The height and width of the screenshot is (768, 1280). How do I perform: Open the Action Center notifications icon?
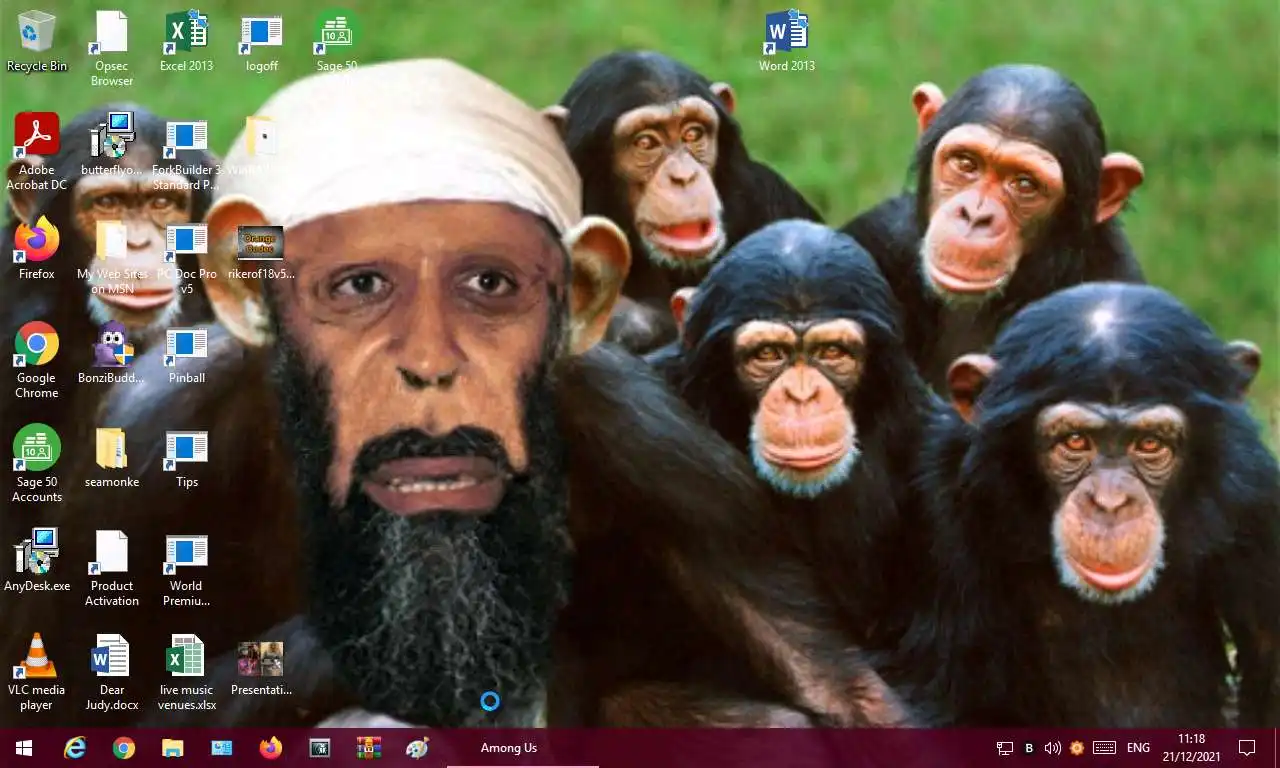click(x=1247, y=748)
